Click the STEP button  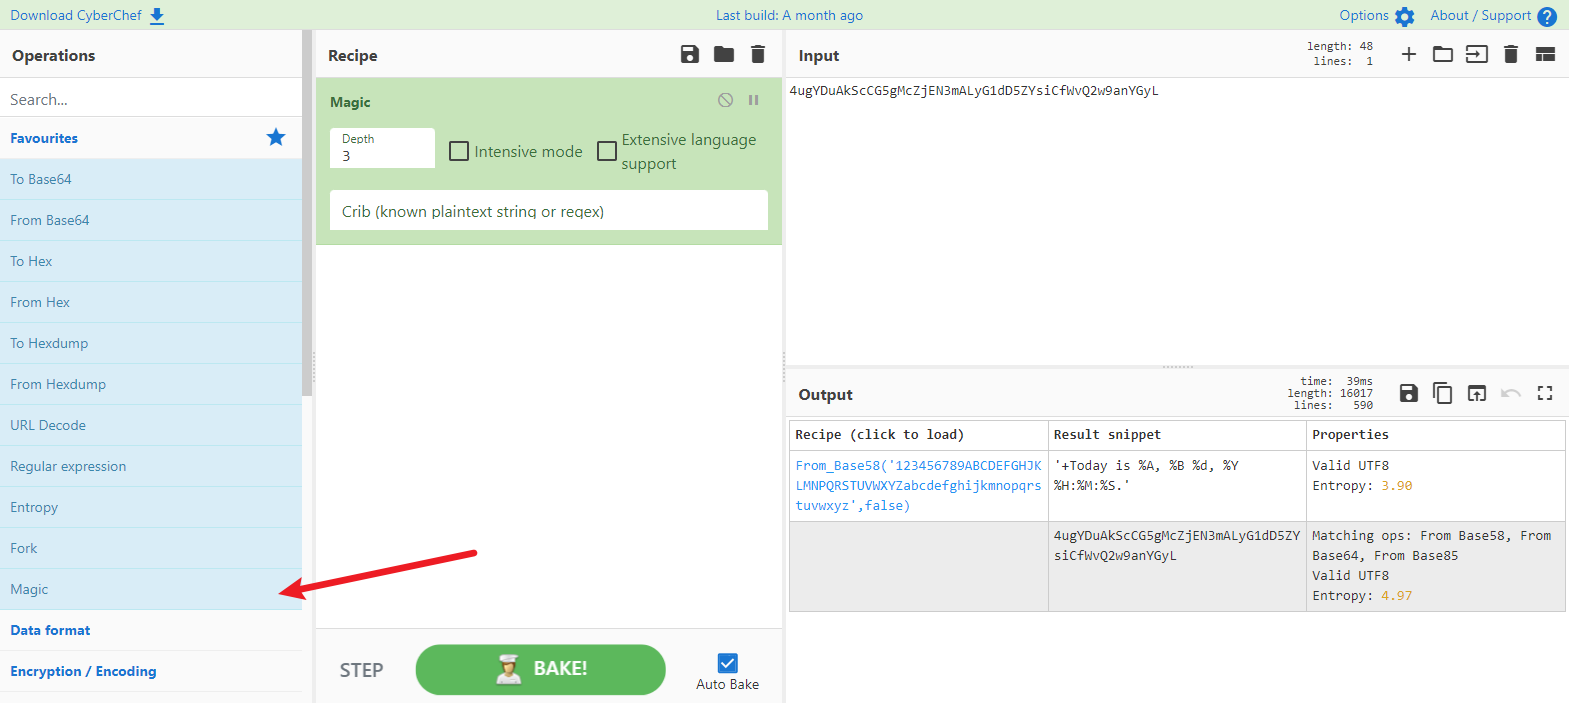[361, 670]
